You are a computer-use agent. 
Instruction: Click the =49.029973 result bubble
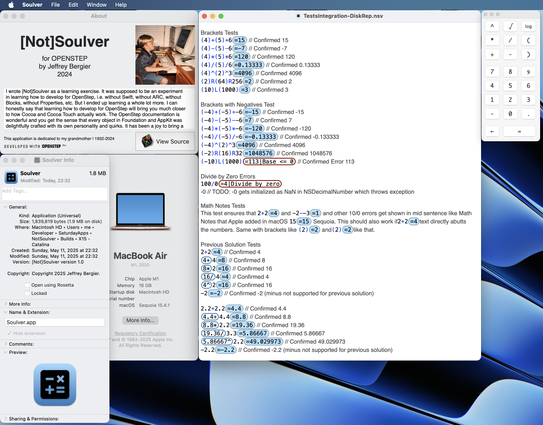pos(264,342)
